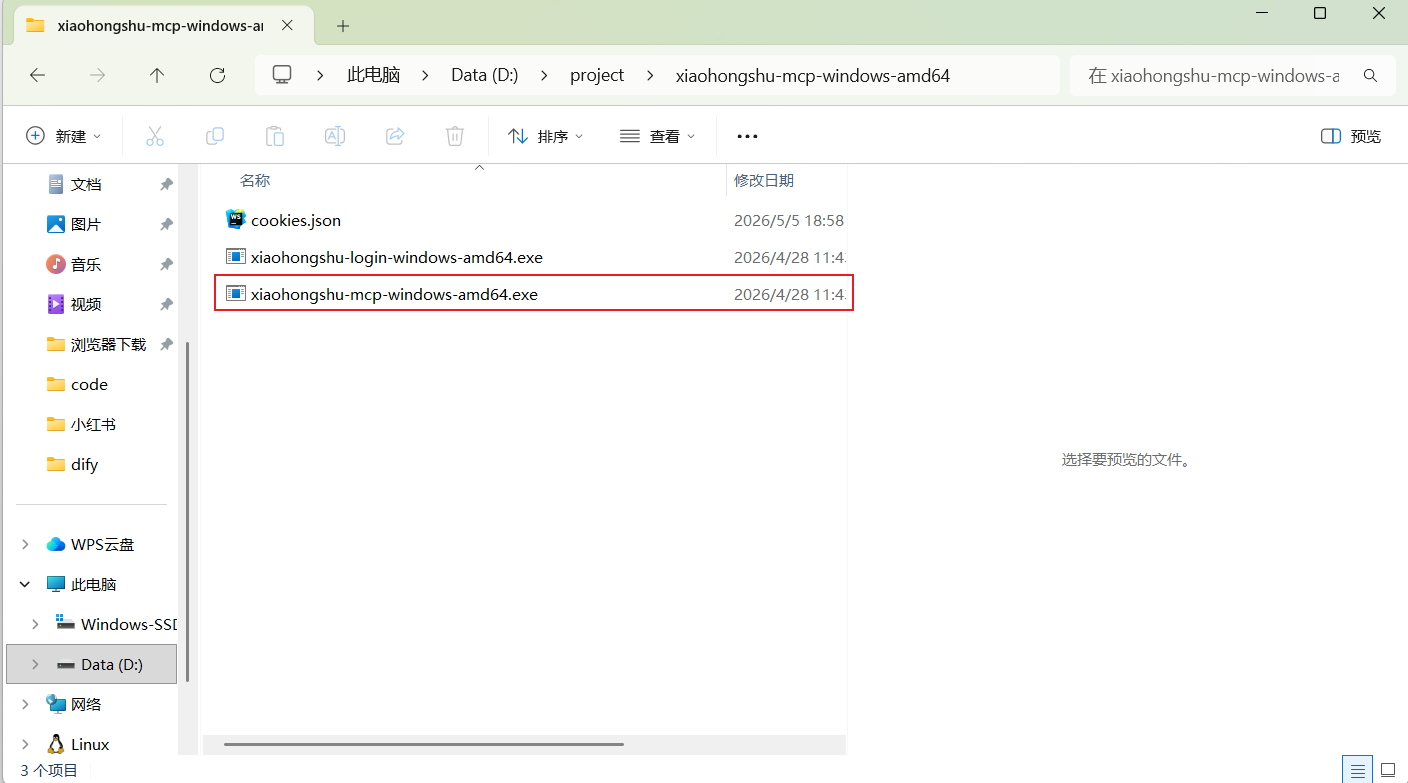Expand the 网络 tree node
The image size is (1408, 783).
click(x=25, y=705)
